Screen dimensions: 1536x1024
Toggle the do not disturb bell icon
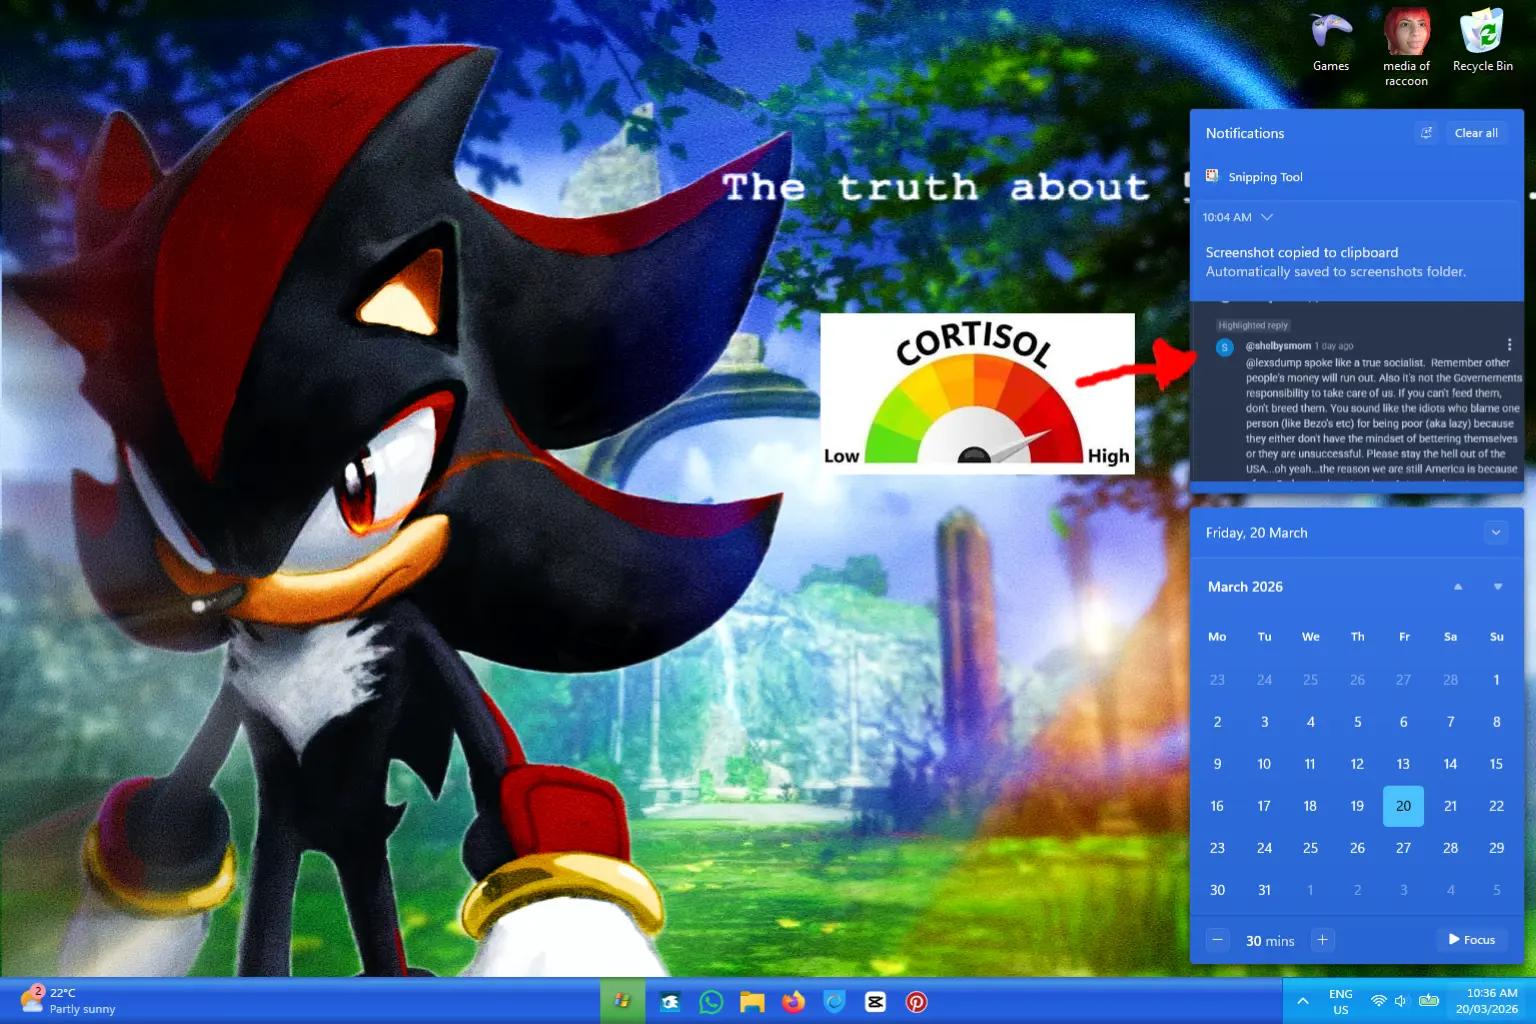1427,133
